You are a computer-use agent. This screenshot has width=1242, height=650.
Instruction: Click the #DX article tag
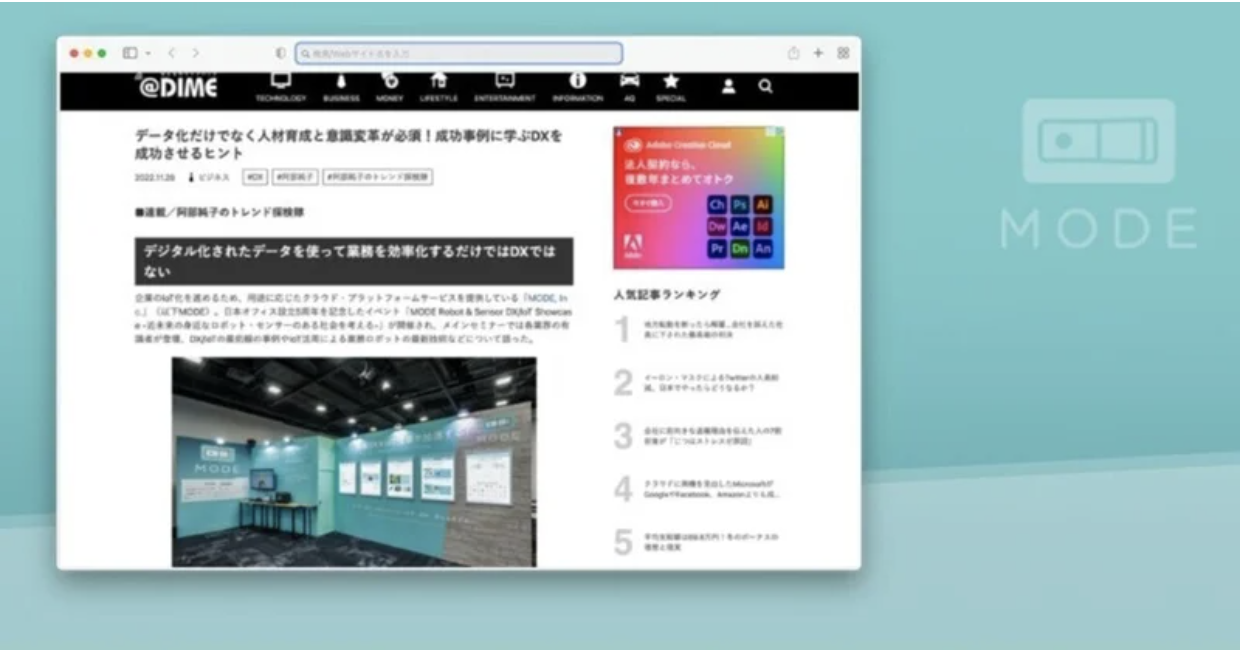click(x=256, y=177)
